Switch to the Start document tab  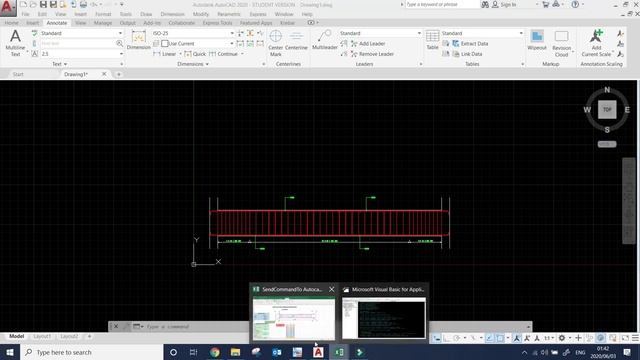click(x=18, y=74)
